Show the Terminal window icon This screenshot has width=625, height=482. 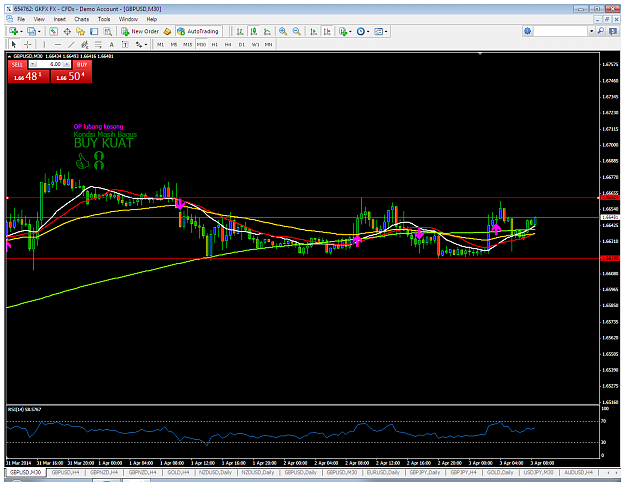click(x=94, y=31)
